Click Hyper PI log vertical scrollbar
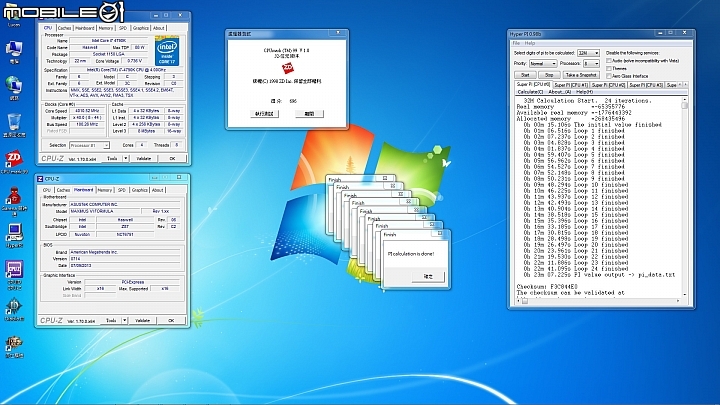720x405 pixels. [x=684, y=197]
